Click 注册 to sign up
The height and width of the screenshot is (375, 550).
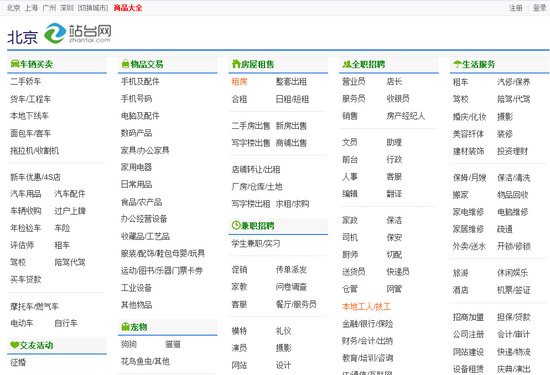pyautogui.click(x=516, y=8)
